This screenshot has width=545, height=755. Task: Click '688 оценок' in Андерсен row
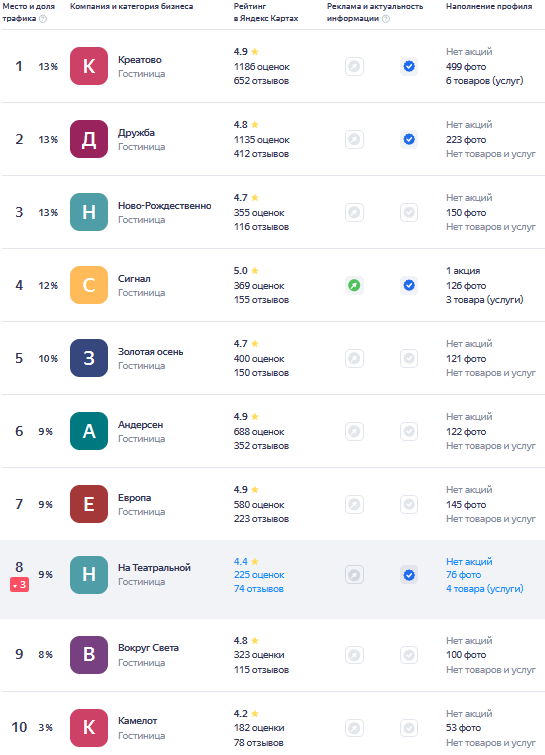click(x=259, y=432)
